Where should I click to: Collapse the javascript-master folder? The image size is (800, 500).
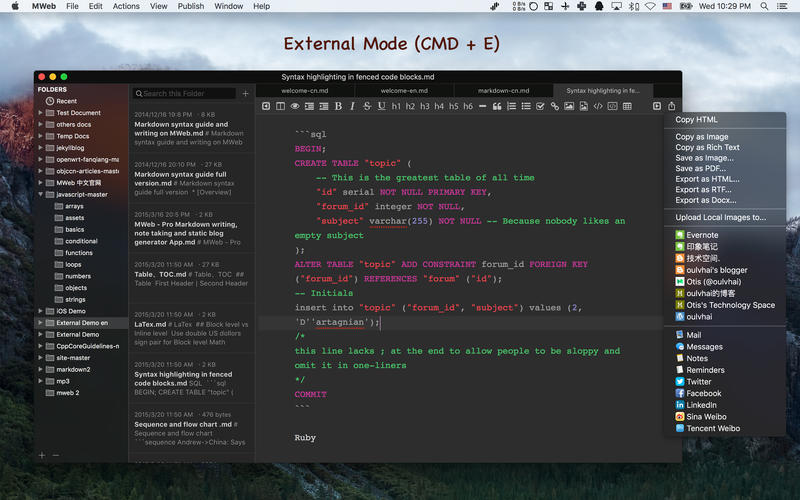(41, 195)
